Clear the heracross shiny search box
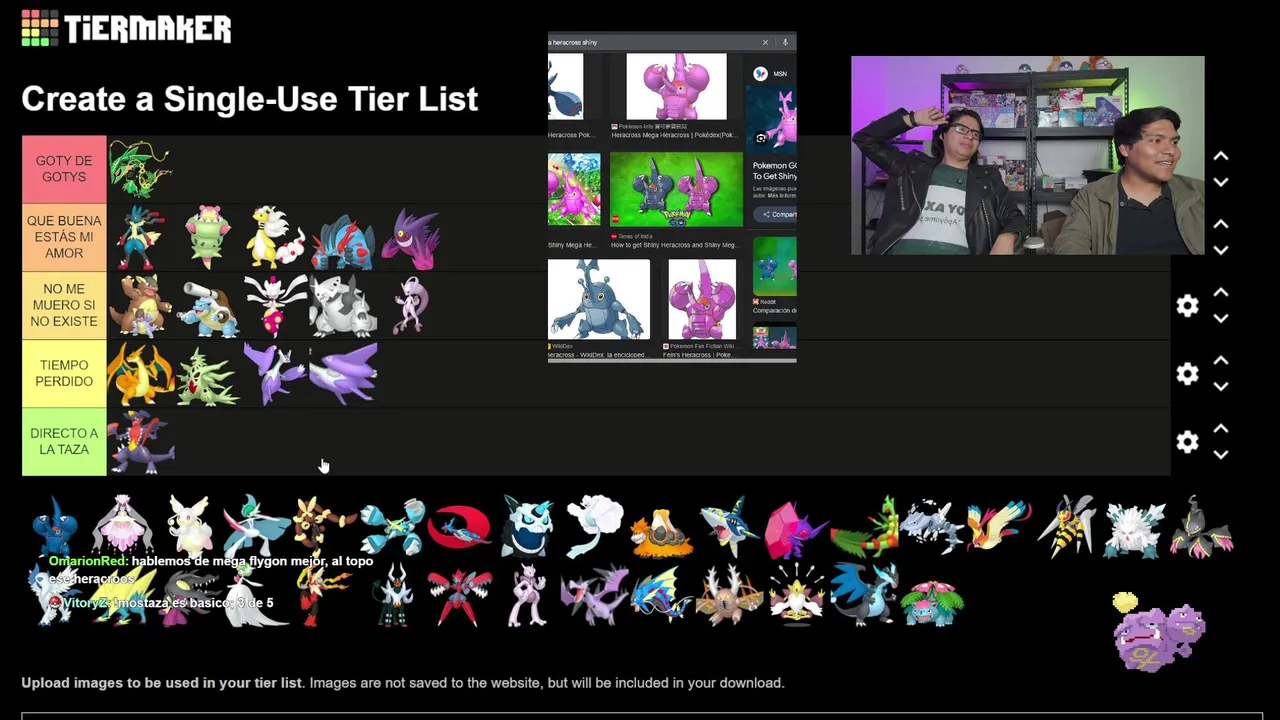 point(765,42)
